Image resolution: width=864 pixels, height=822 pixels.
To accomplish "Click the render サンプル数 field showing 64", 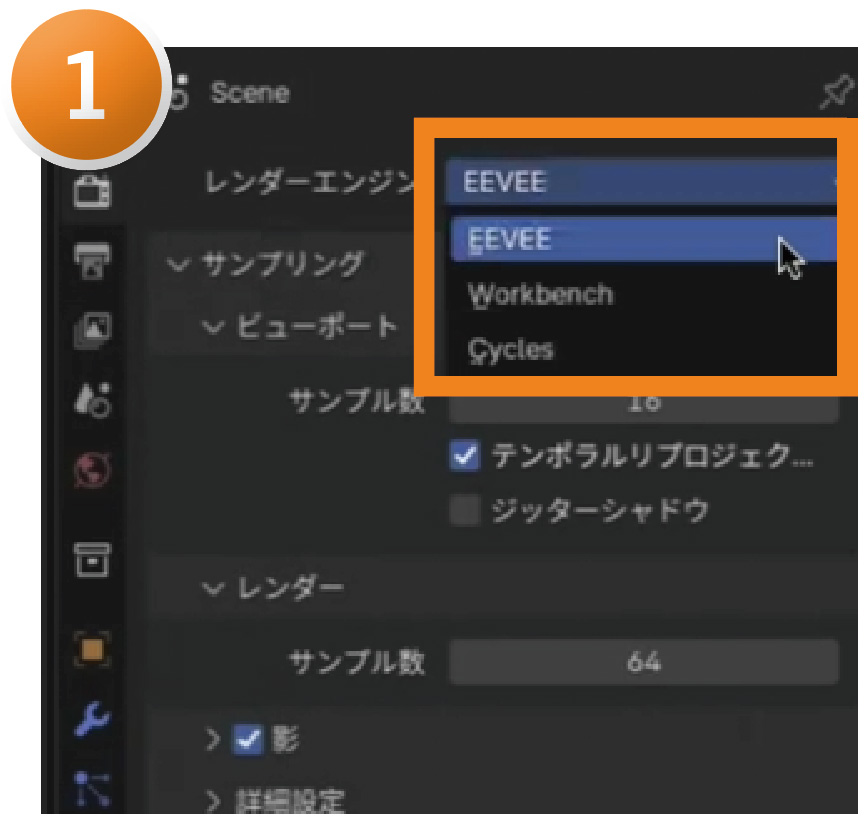I will (644, 662).
